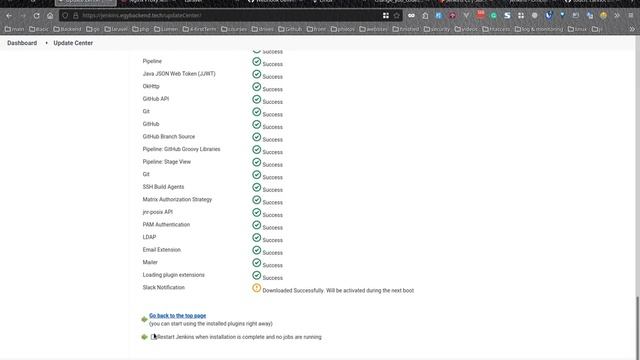Expand hidden extensions with toolbar chevron
Image resolution: width=640 pixels, height=360 pixels.
tap(617, 16)
